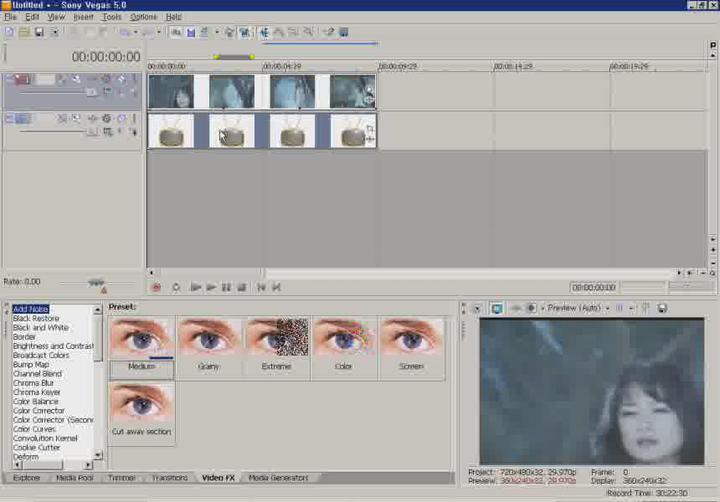Open the Options menu
This screenshot has height=502, width=720.
pyautogui.click(x=143, y=17)
